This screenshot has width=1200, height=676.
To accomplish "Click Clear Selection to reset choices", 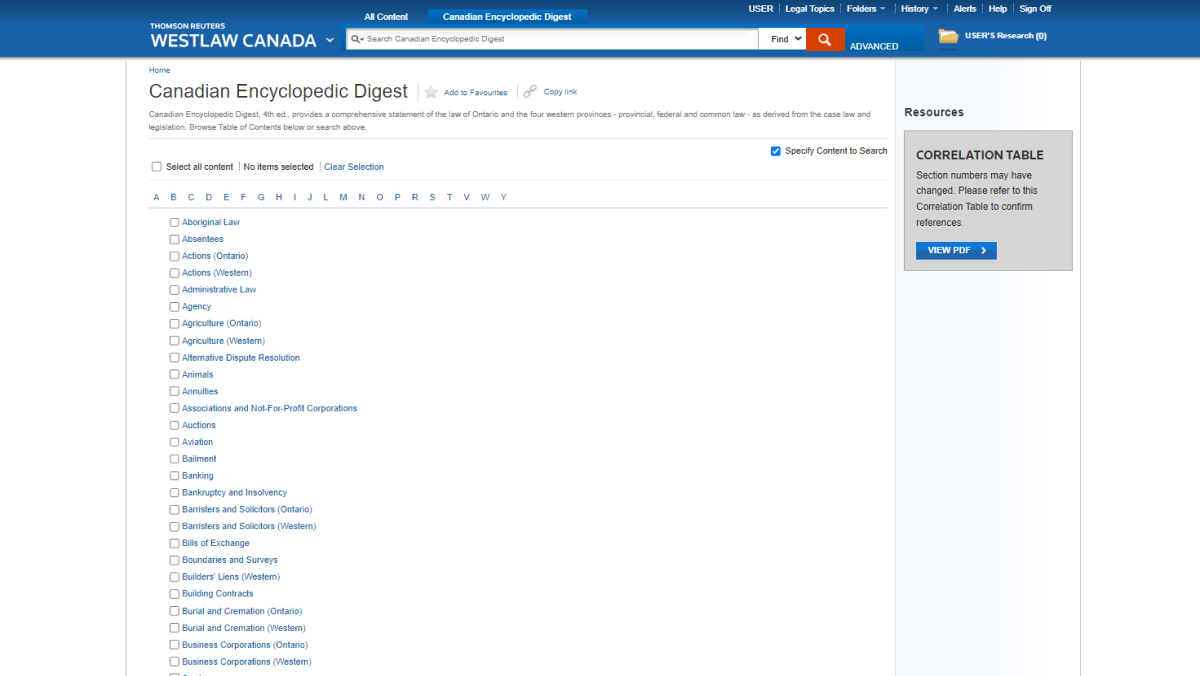I will point(353,166).
